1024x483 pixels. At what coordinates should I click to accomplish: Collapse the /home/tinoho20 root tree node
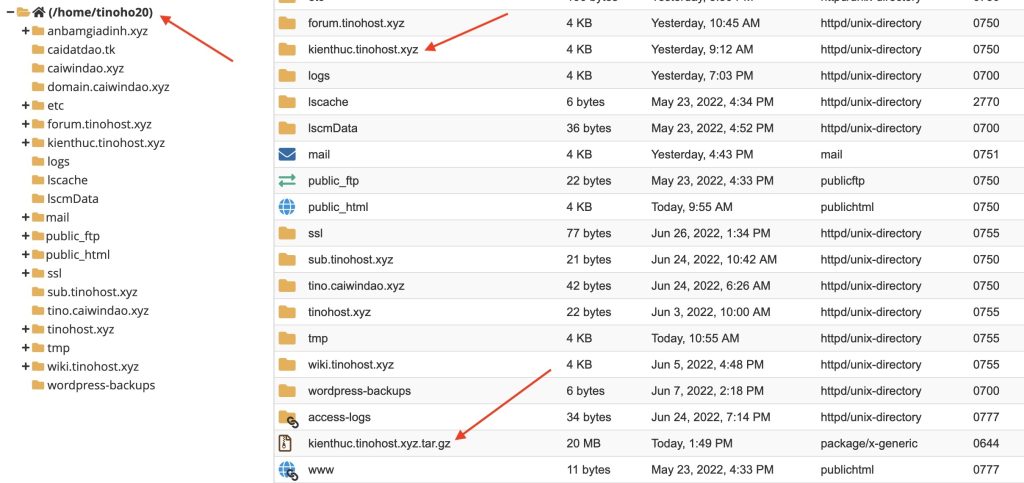[x=10, y=12]
